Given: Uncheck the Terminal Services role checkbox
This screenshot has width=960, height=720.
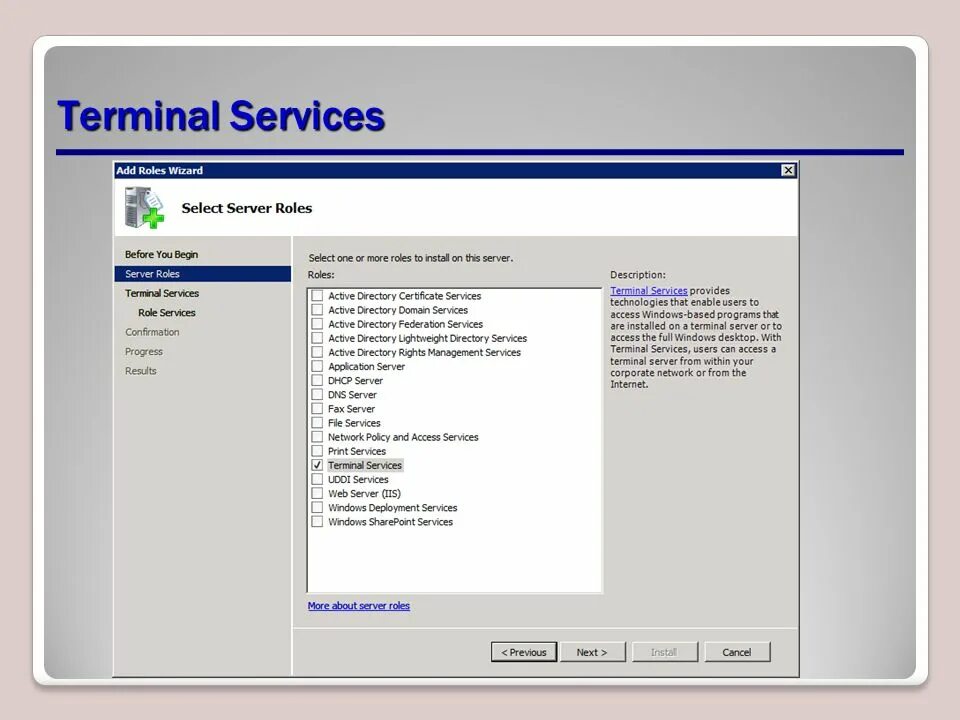Looking at the screenshot, I should 317,465.
